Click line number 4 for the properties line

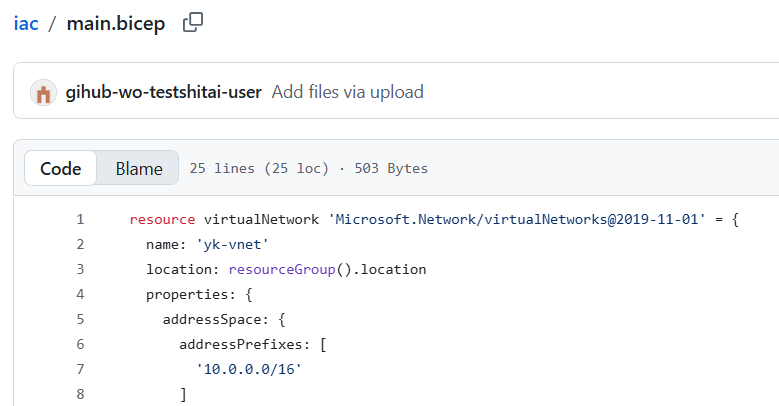tap(79, 294)
